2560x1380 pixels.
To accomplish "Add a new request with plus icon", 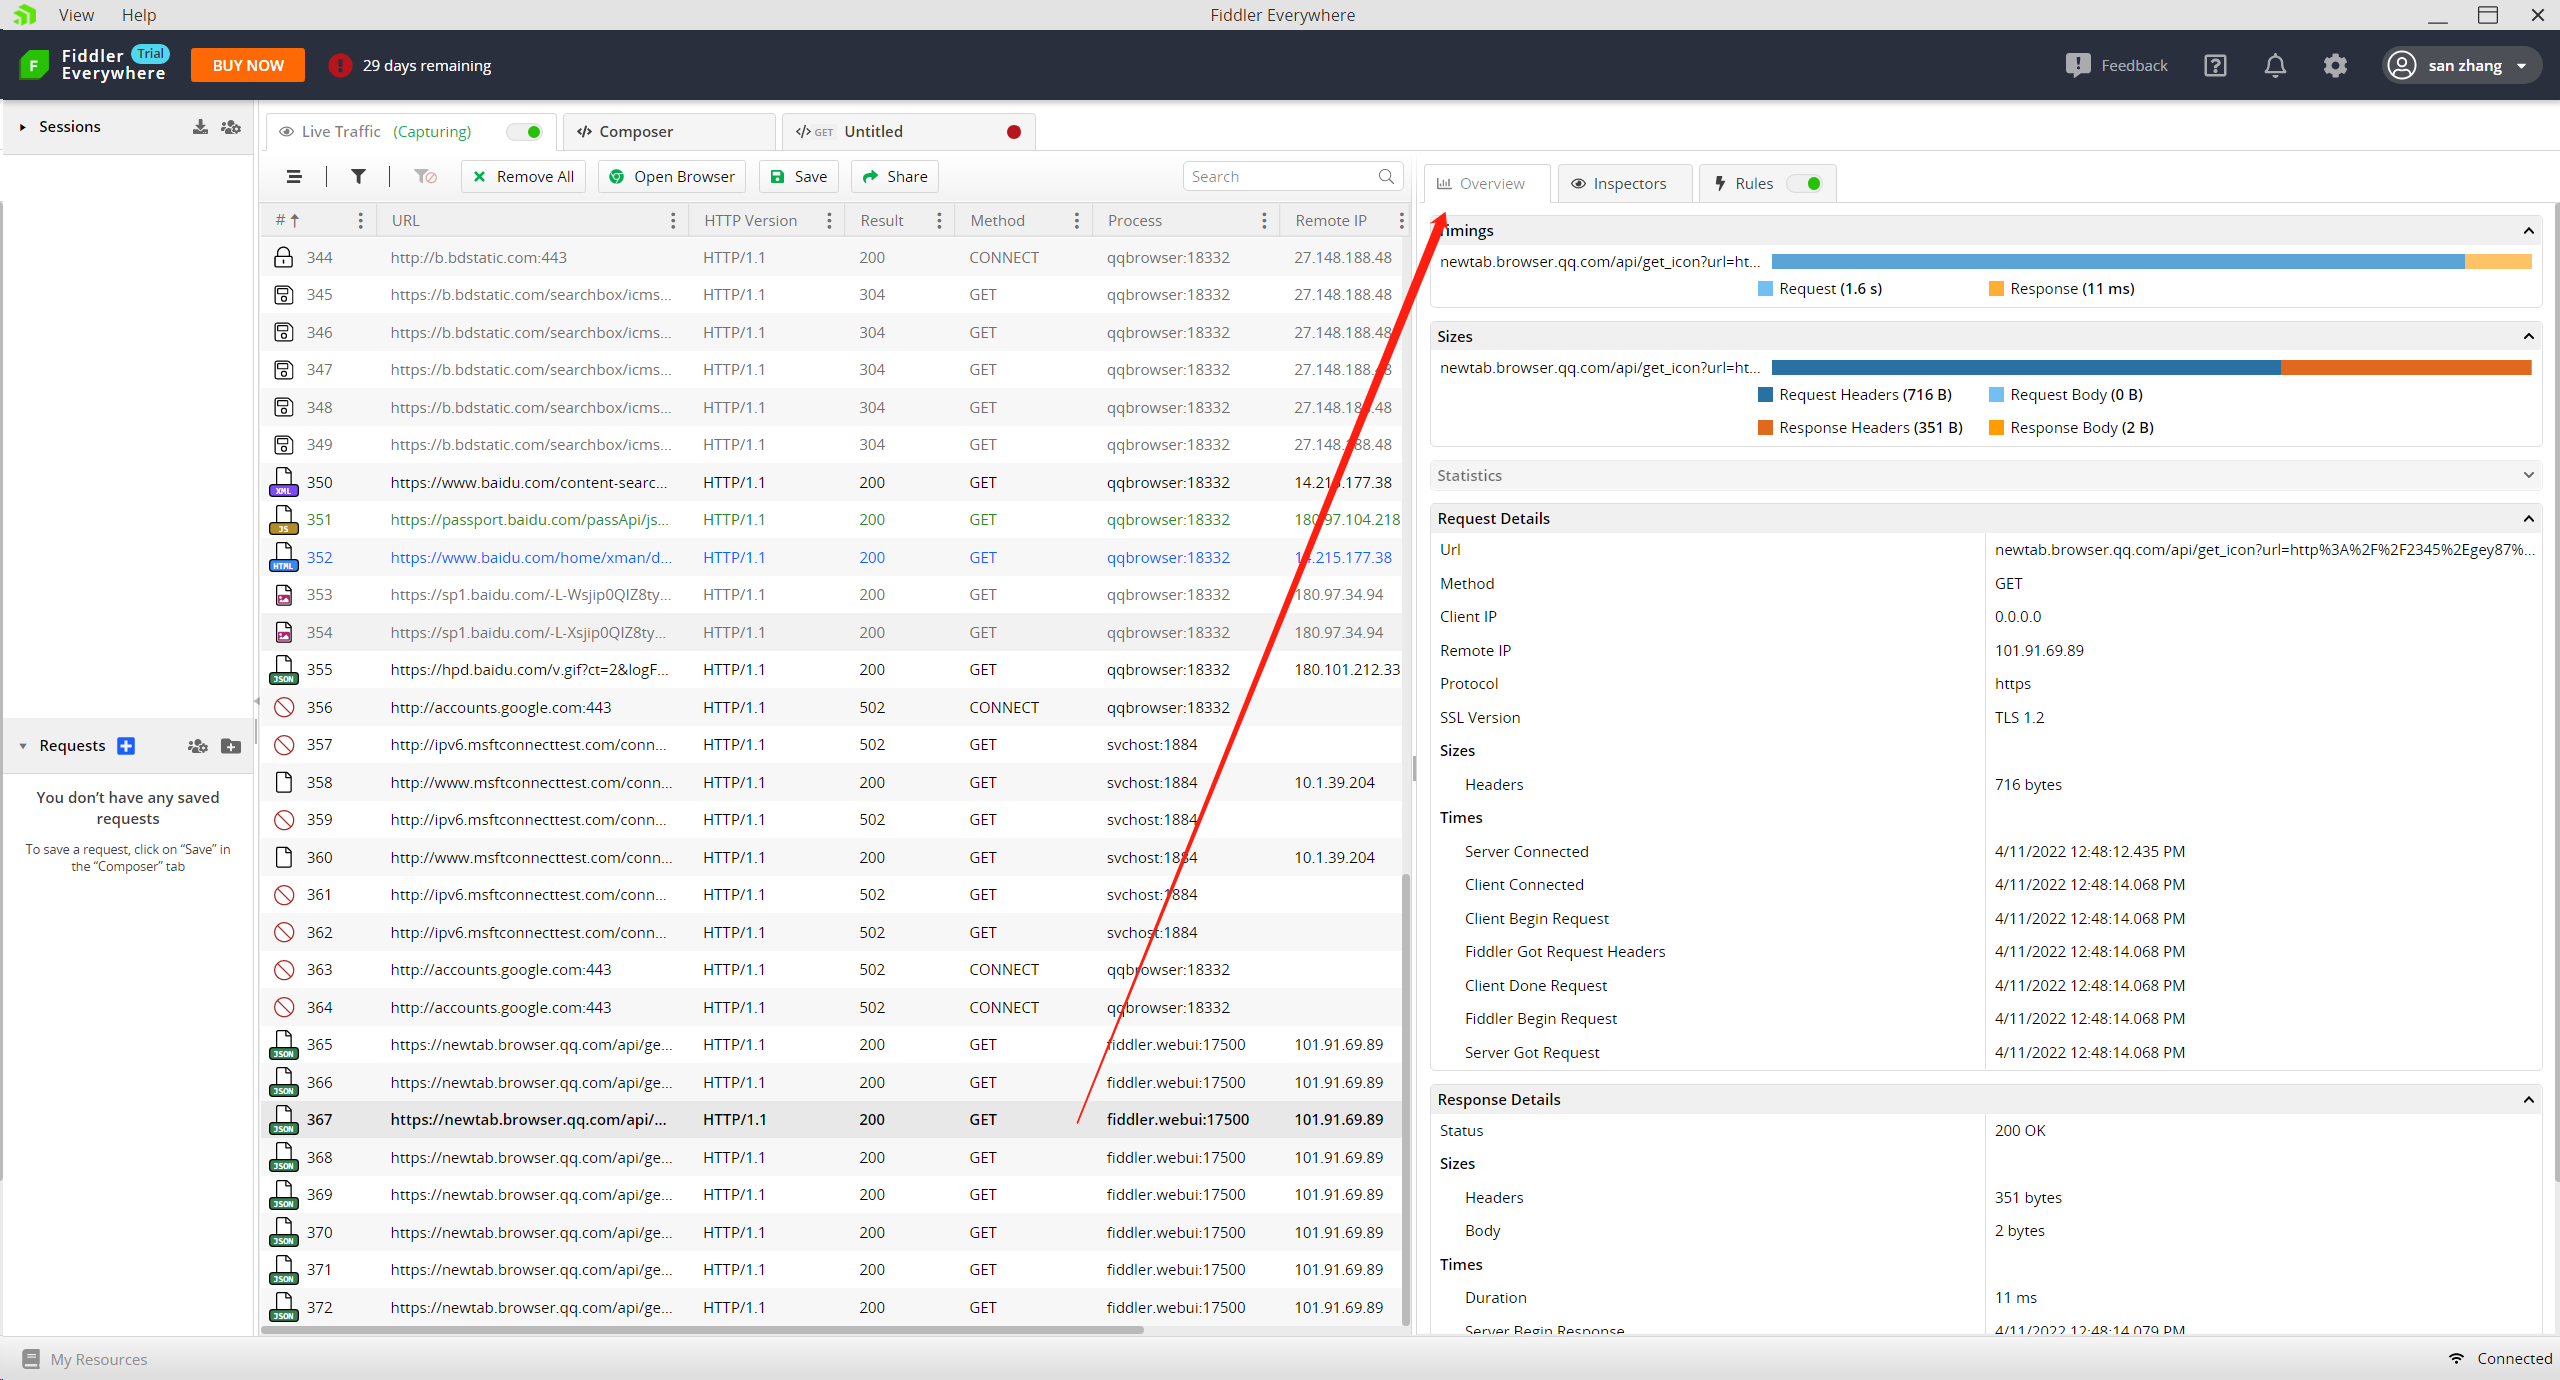I will (x=126, y=746).
